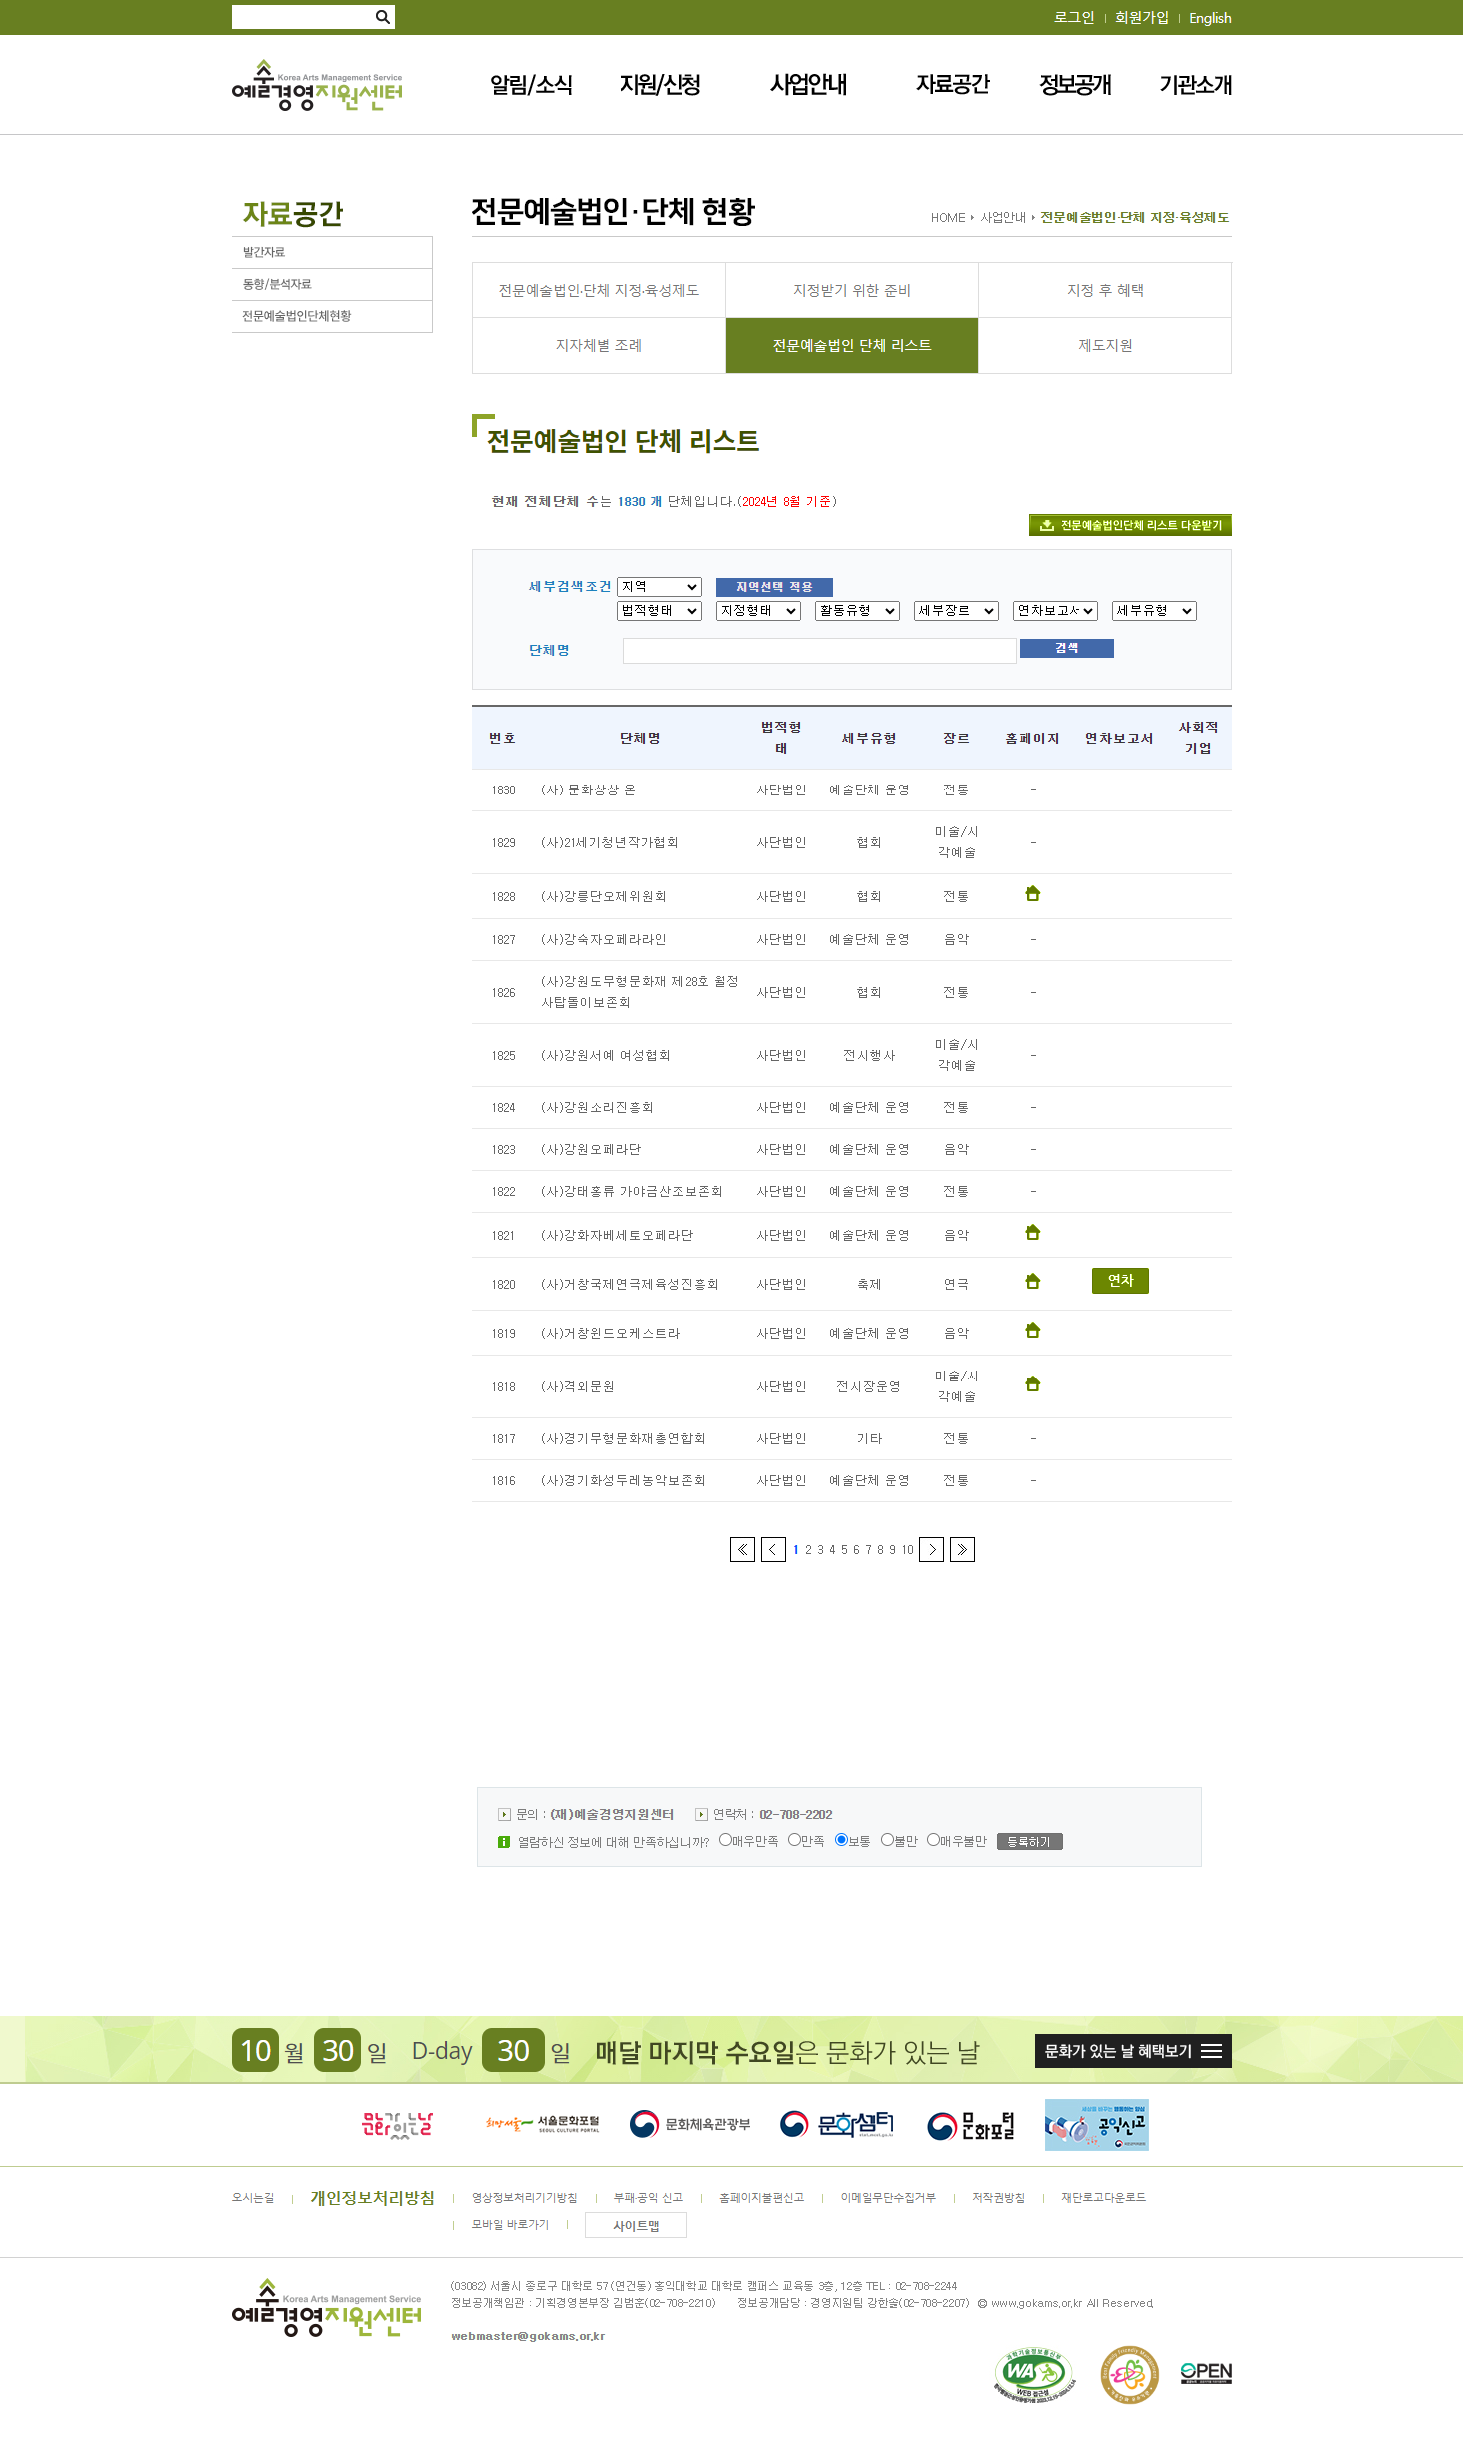Open the 자료공간 main menu

tap(952, 85)
